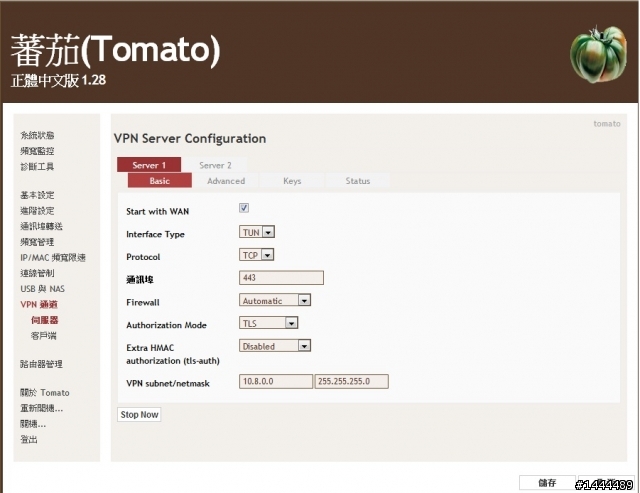Open 連線管制 in sidebar
Screen dimensions: 640x493
[37, 273]
